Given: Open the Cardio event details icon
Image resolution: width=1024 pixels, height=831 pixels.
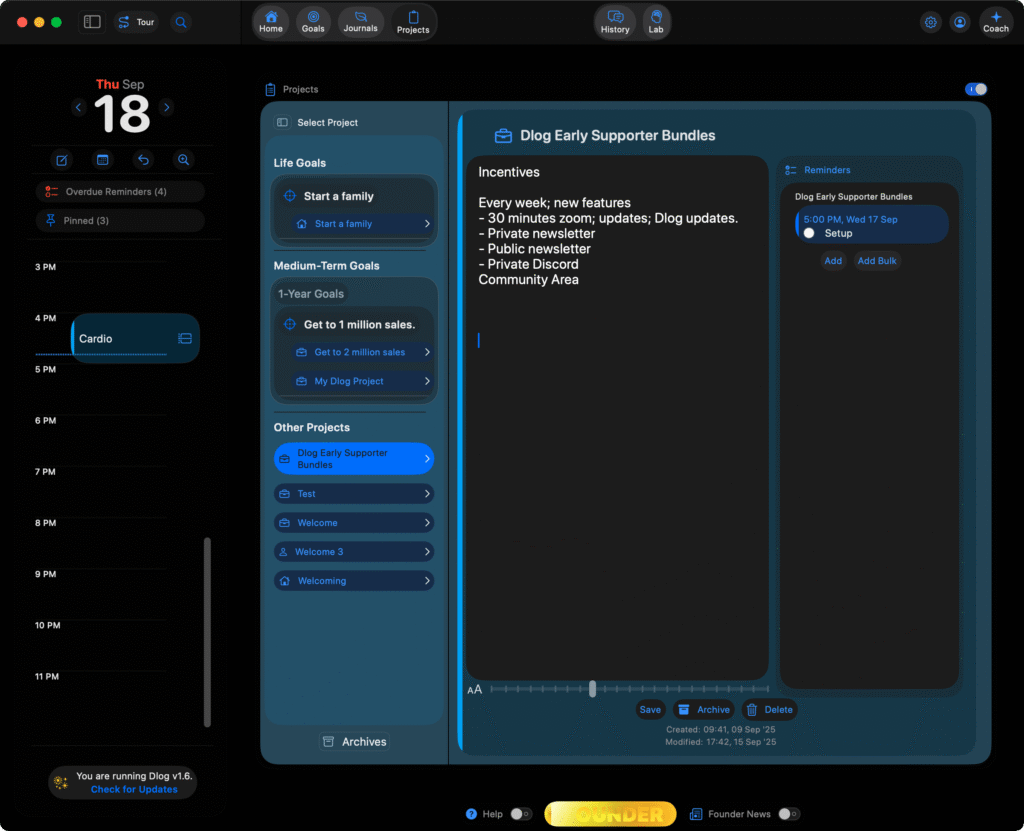Looking at the screenshot, I should (185, 338).
